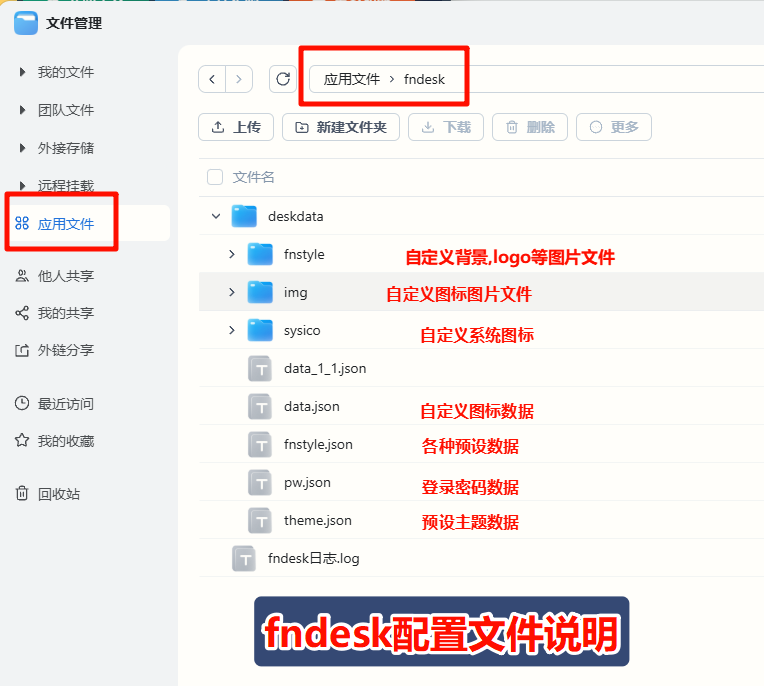The height and width of the screenshot is (686, 764).
Task: Collapse the deskdata folder tree
Action: pos(215,216)
